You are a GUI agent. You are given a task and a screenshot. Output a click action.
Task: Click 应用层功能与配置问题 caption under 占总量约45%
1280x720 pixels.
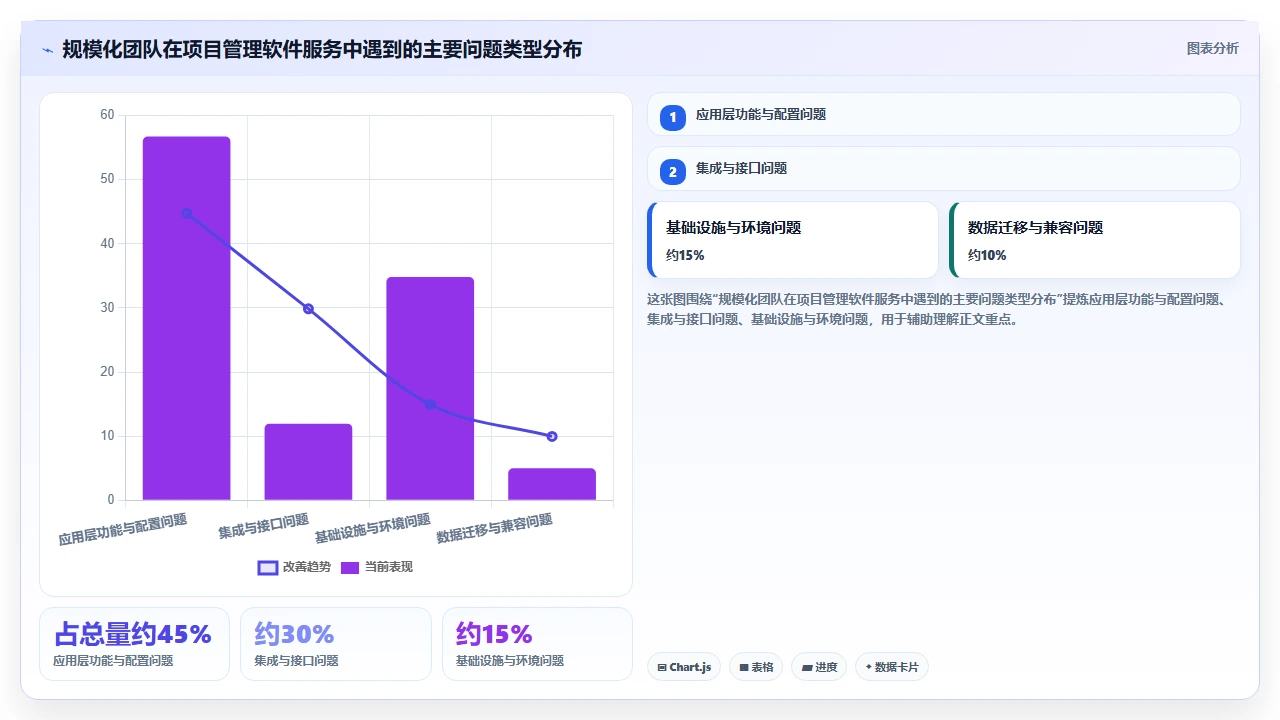pos(113,661)
